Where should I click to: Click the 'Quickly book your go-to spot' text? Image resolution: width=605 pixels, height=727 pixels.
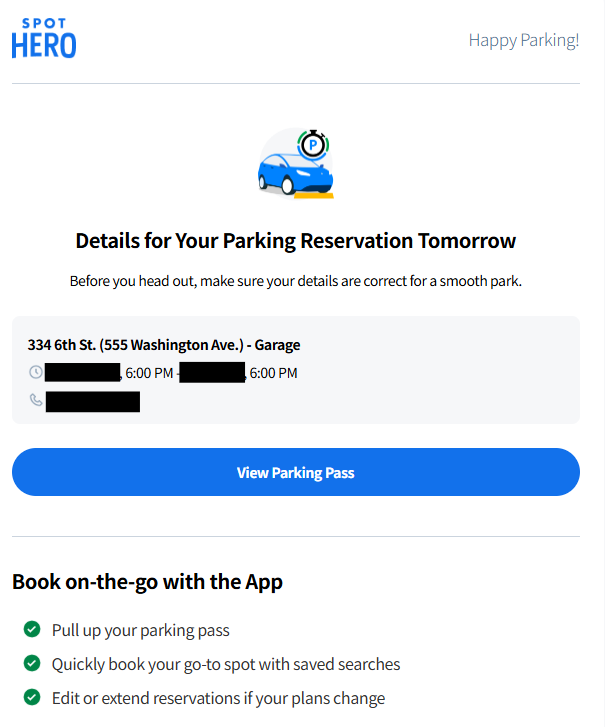[x=226, y=664]
